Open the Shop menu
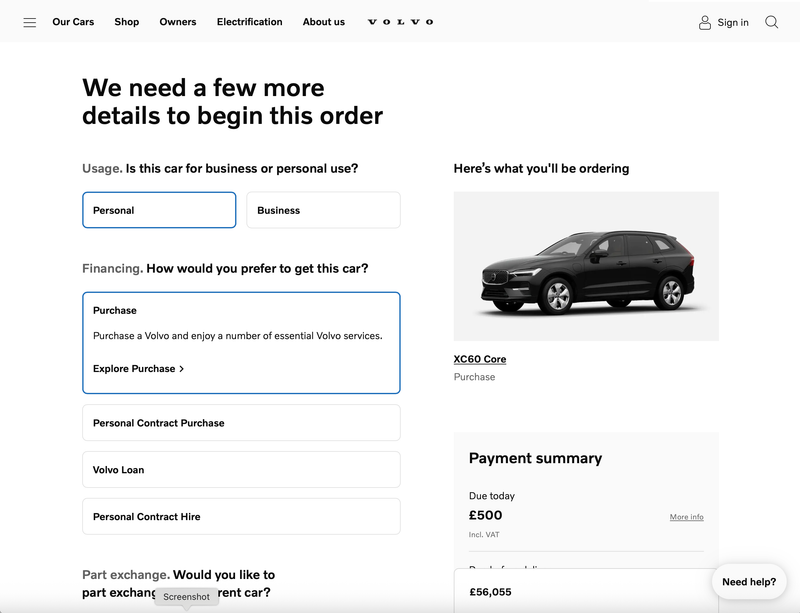Viewport: 800px width, 613px height. tap(126, 21)
